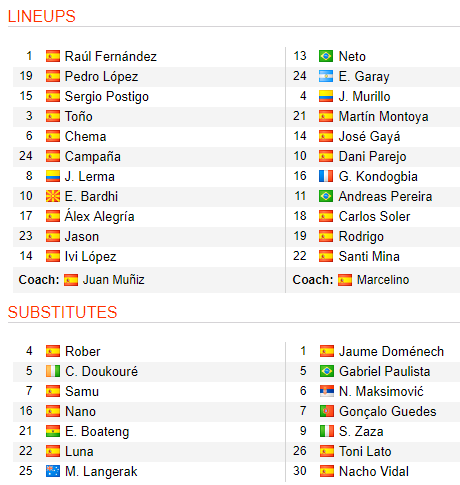Image resolution: width=460 pixels, height=485 pixels.
Task: Select Rodrigo in the Valencia lineup
Action: [361, 236]
